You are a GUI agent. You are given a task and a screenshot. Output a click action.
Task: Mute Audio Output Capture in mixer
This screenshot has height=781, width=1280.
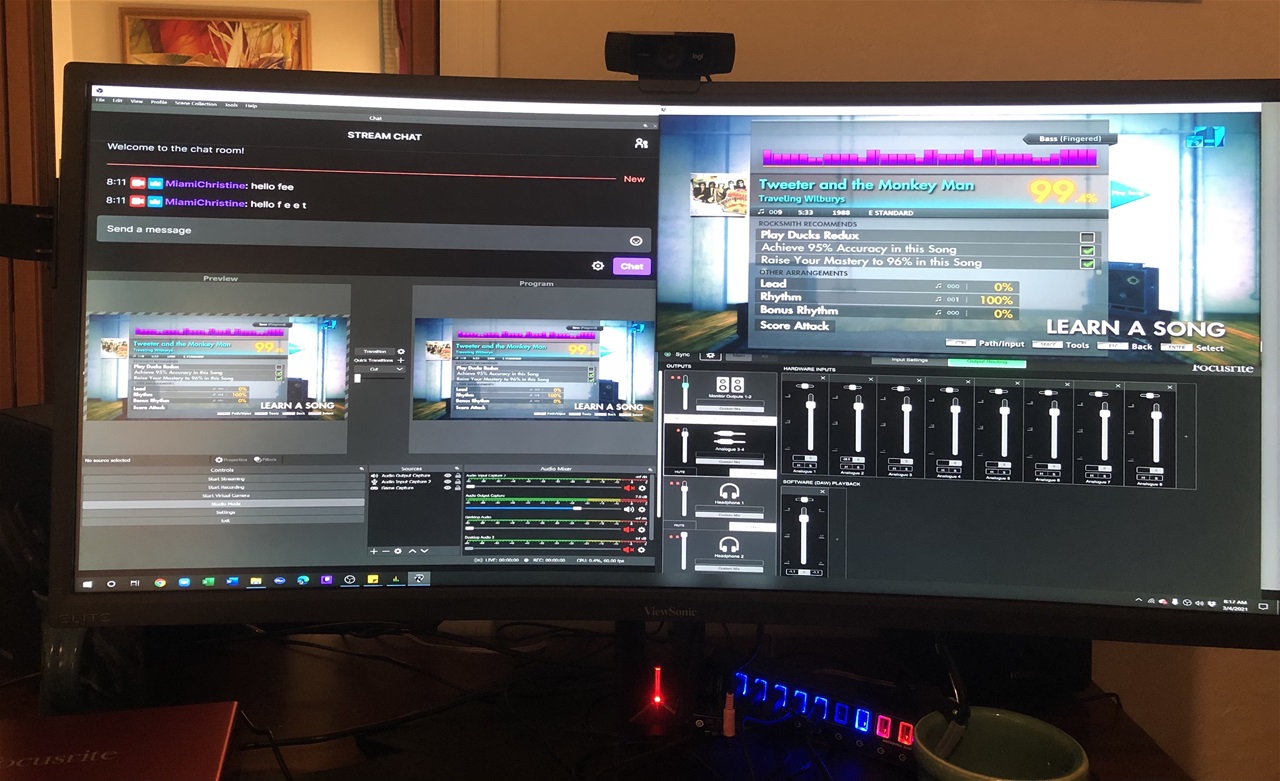(629, 509)
